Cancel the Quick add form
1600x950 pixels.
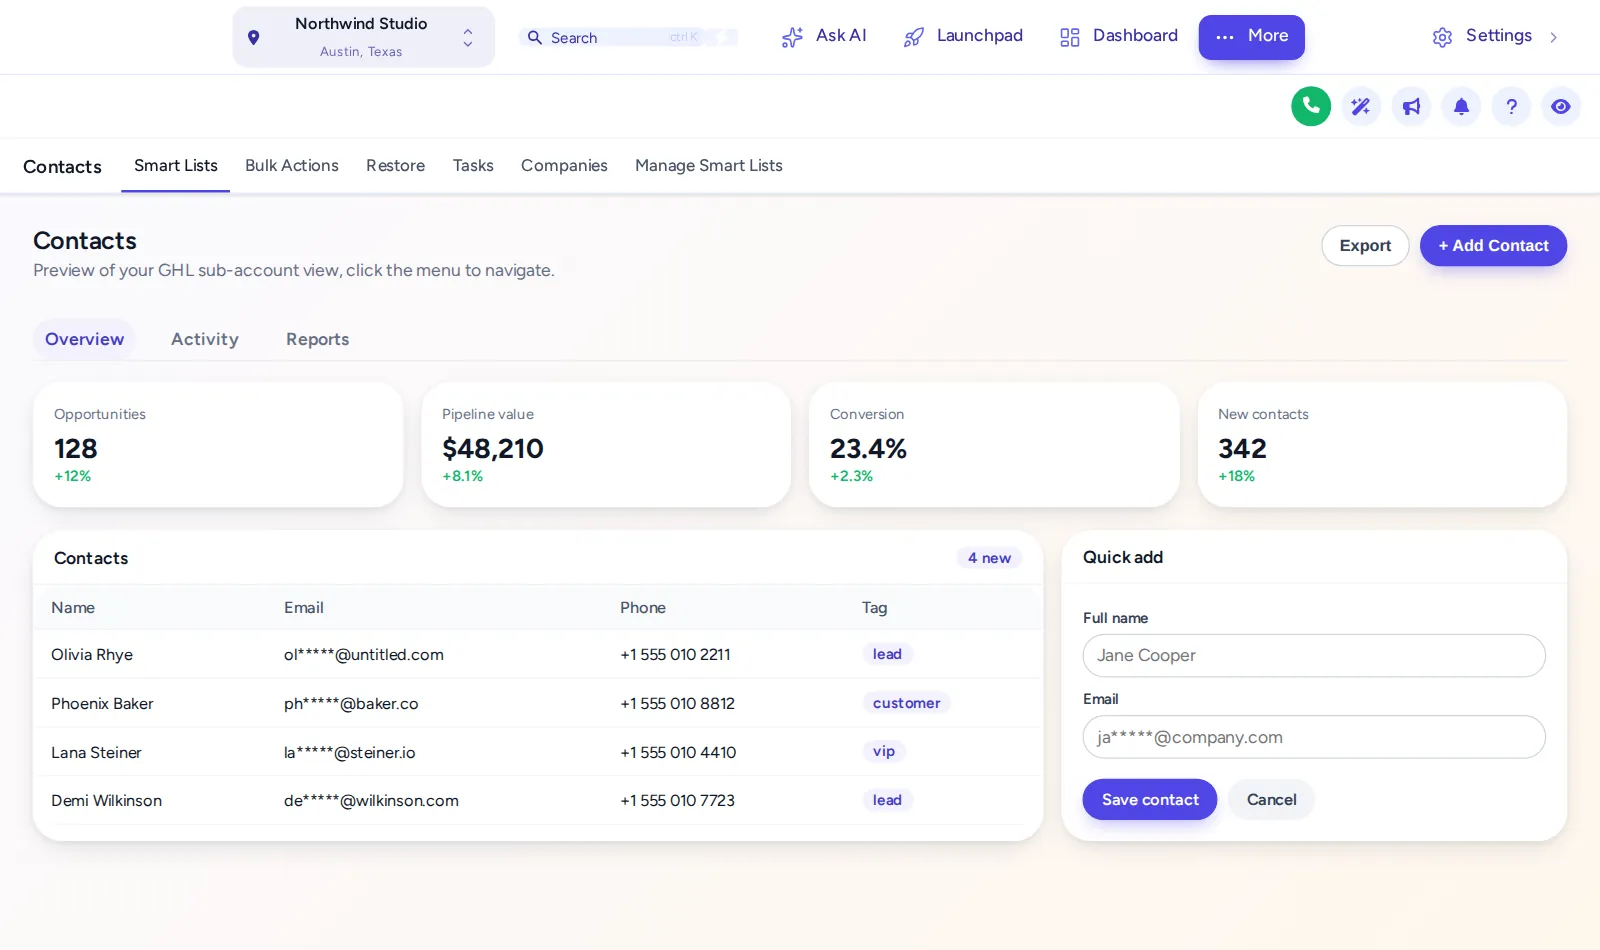coord(1271,800)
